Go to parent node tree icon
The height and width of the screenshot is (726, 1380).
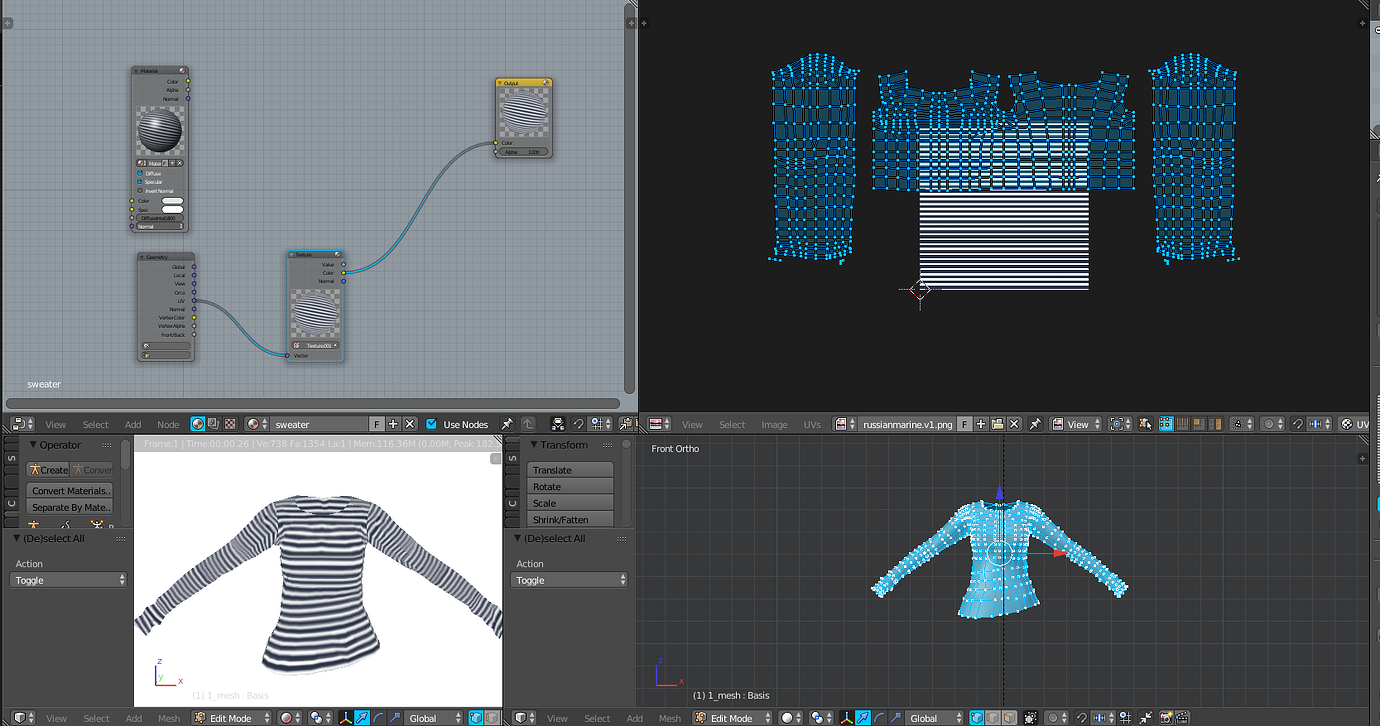point(528,424)
